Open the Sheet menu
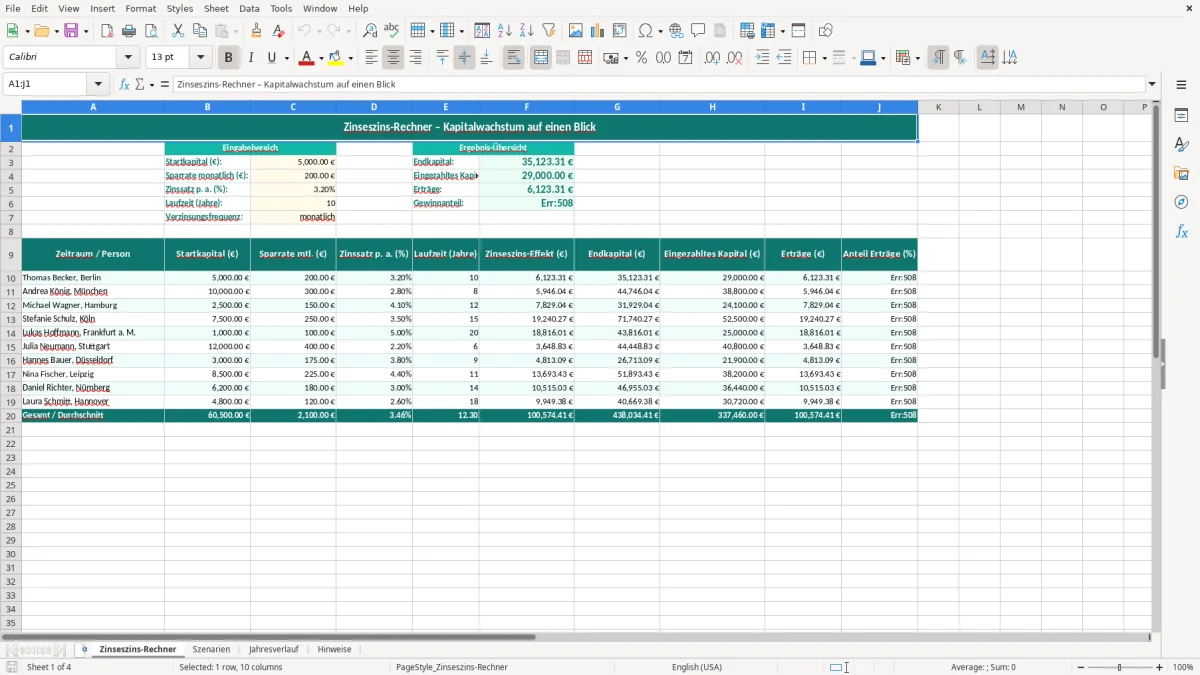 point(216,8)
